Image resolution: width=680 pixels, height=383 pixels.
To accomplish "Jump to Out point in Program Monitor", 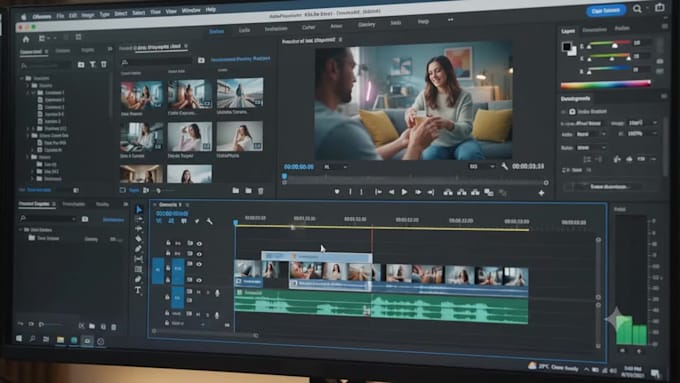I will (431, 192).
